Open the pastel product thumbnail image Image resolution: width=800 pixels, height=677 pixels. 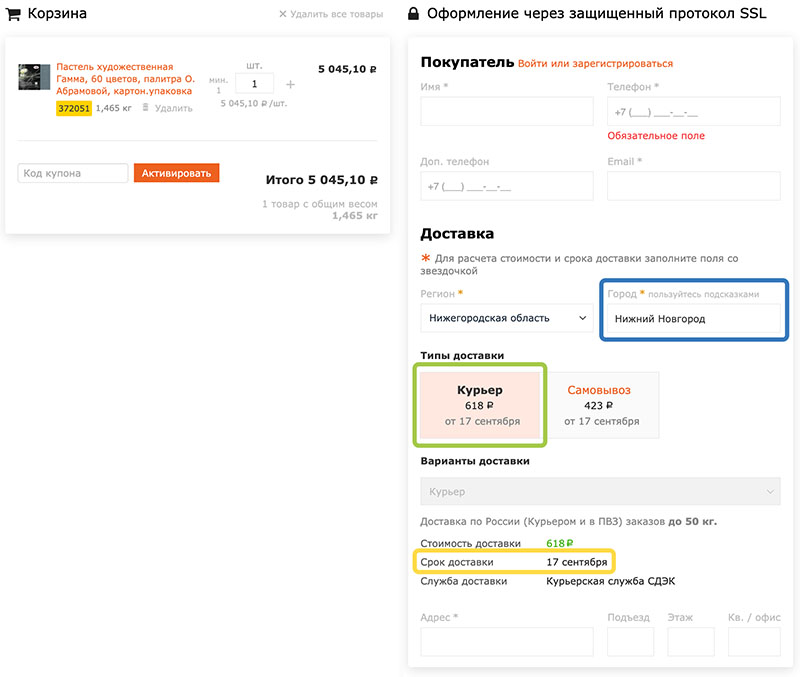(x=34, y=77)
